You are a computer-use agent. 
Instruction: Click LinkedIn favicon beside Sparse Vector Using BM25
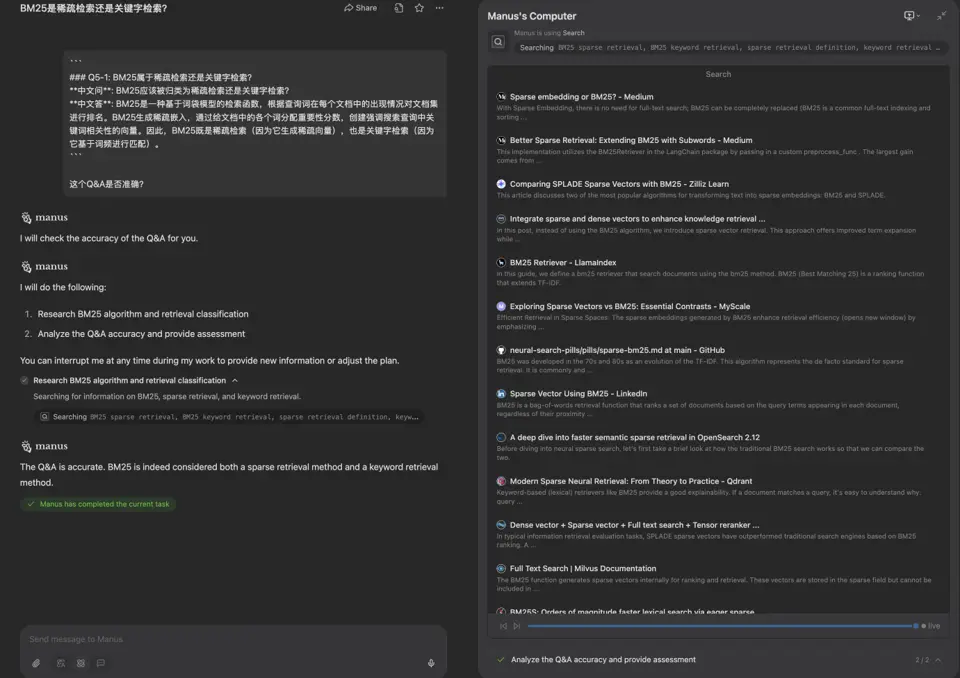501,394
